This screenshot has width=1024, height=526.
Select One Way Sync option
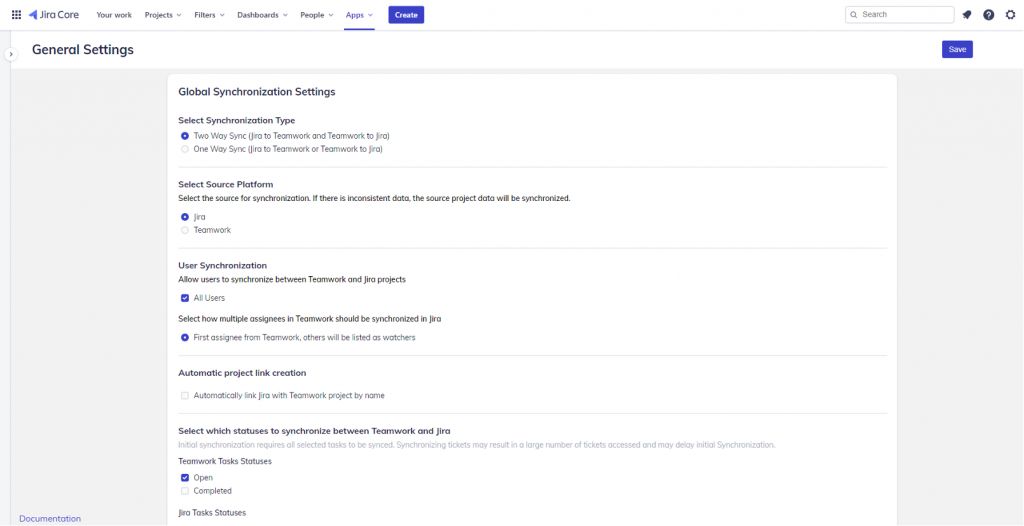(x=185, y=149)
